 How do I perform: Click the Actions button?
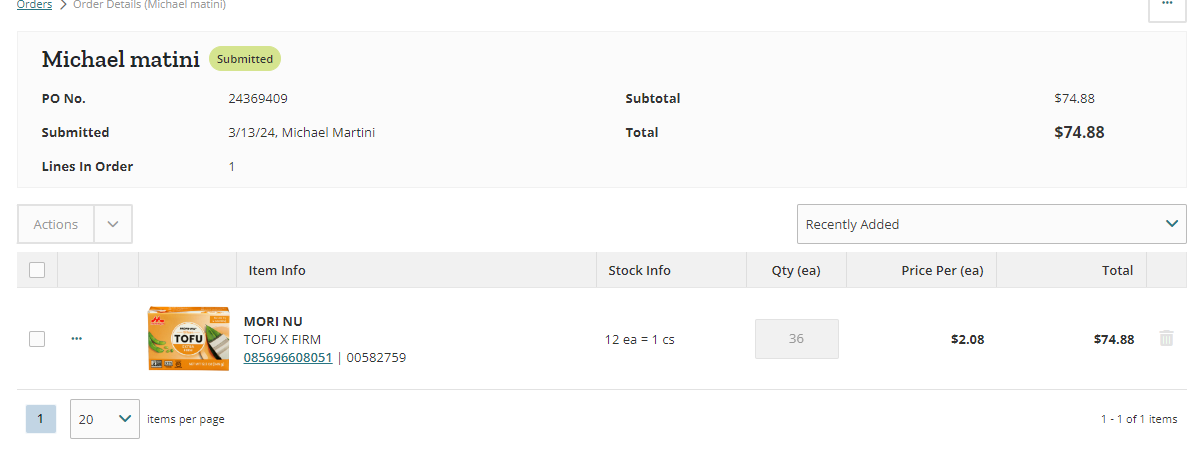[56, 224]
